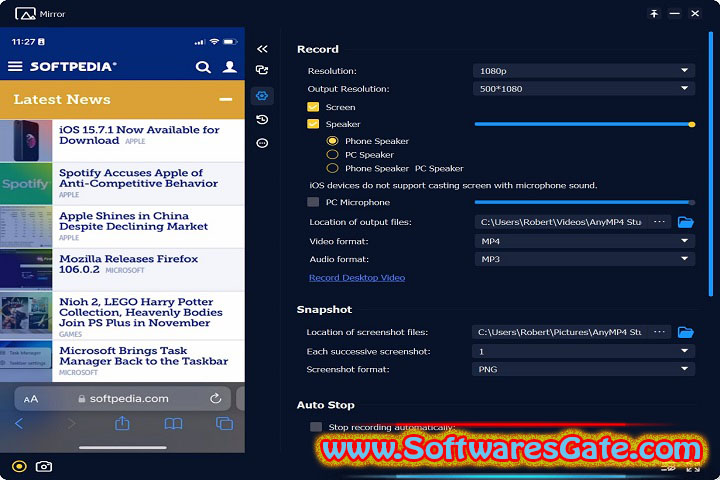Open Each successive screenshot dropdown

pos(583,351)
